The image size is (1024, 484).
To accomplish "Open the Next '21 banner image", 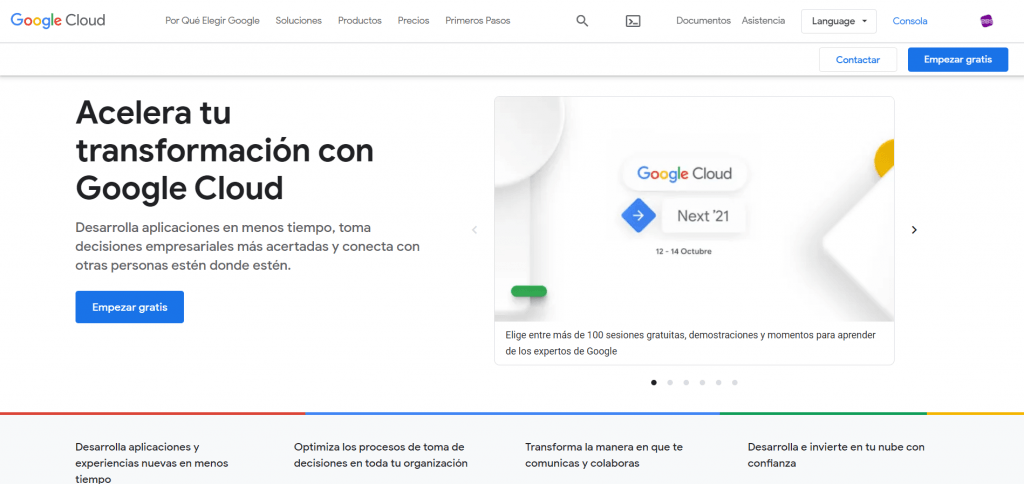I will (694, 209).
